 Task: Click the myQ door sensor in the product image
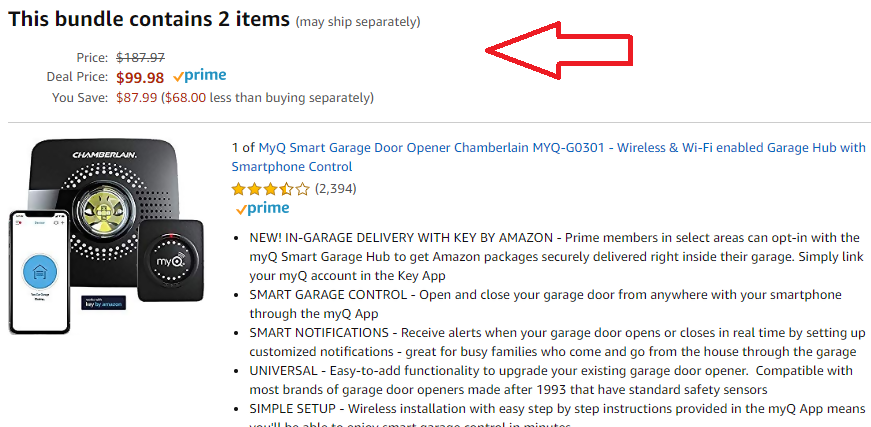click(170, 261)
